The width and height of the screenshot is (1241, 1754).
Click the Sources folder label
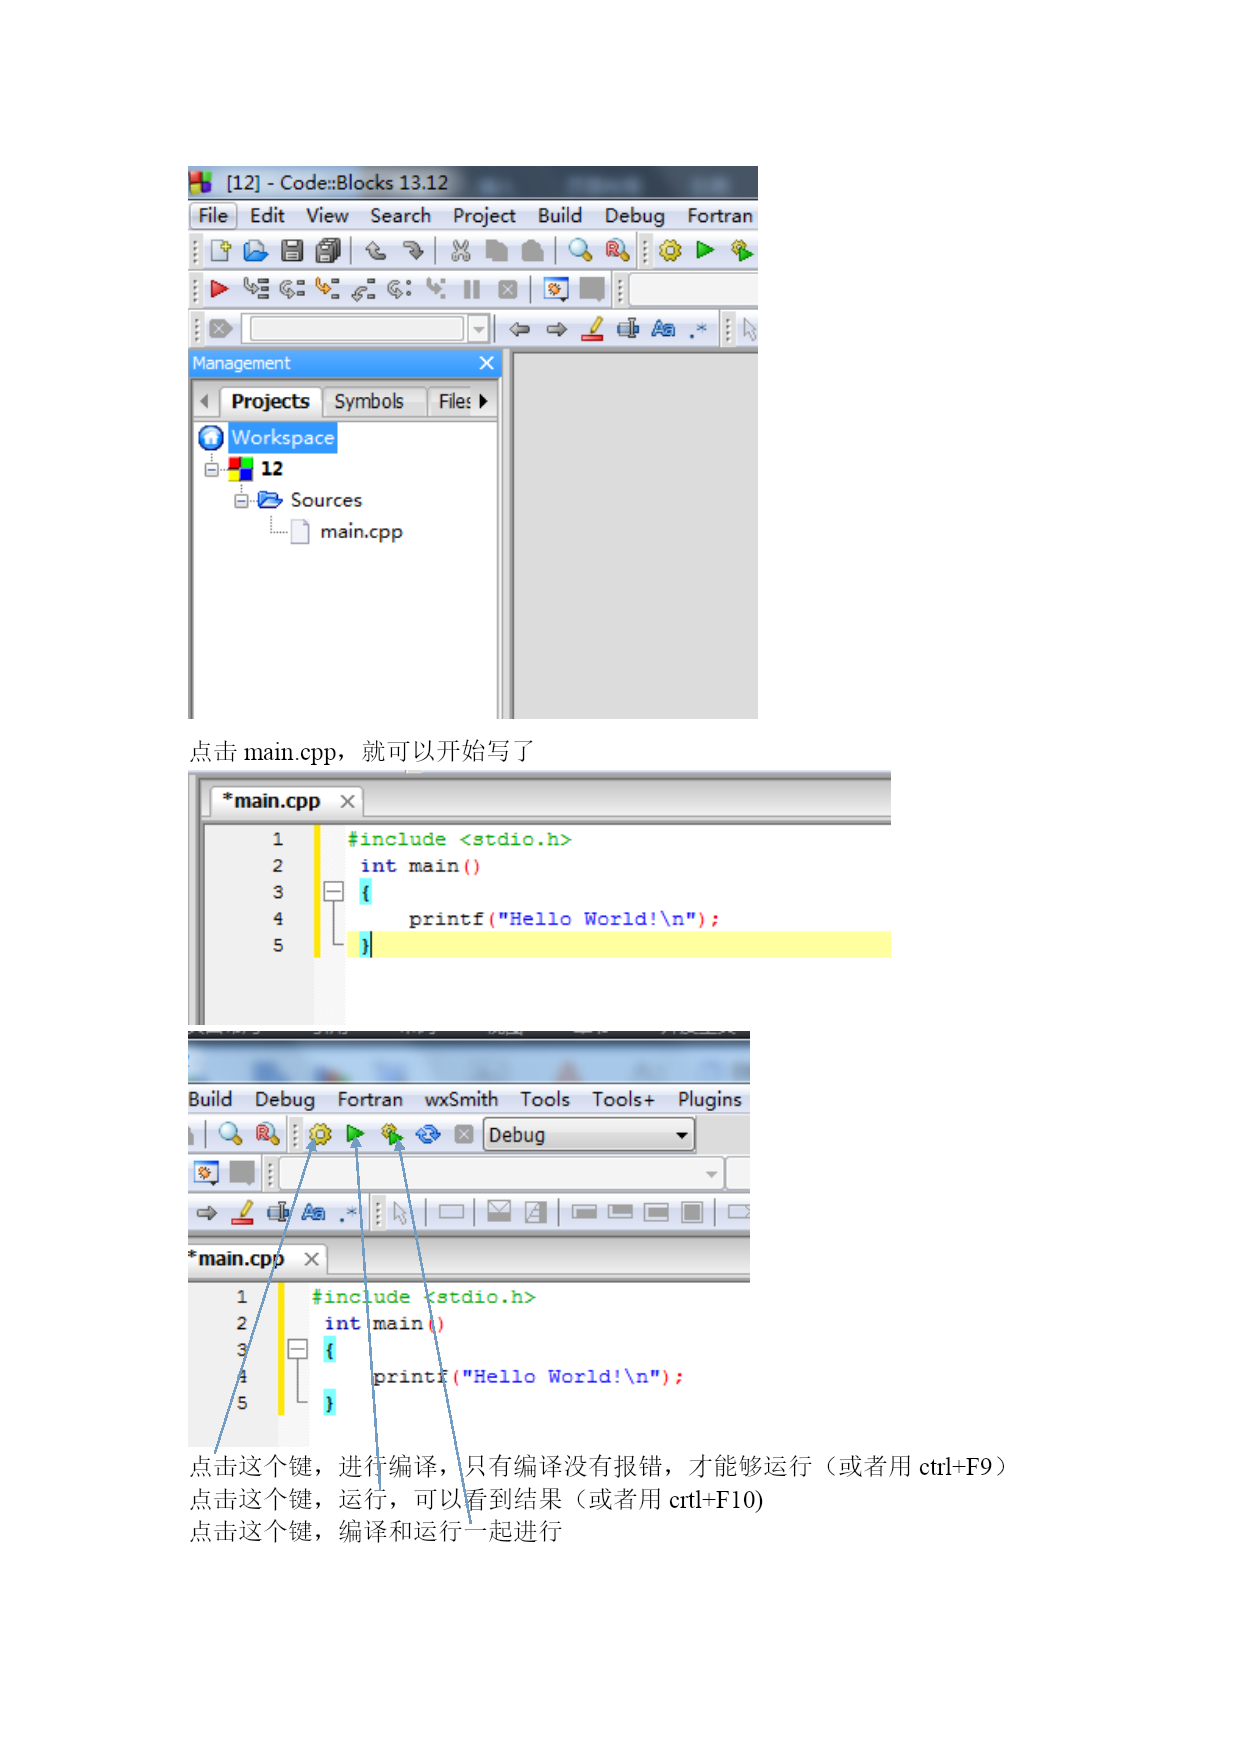click(326, 500)
